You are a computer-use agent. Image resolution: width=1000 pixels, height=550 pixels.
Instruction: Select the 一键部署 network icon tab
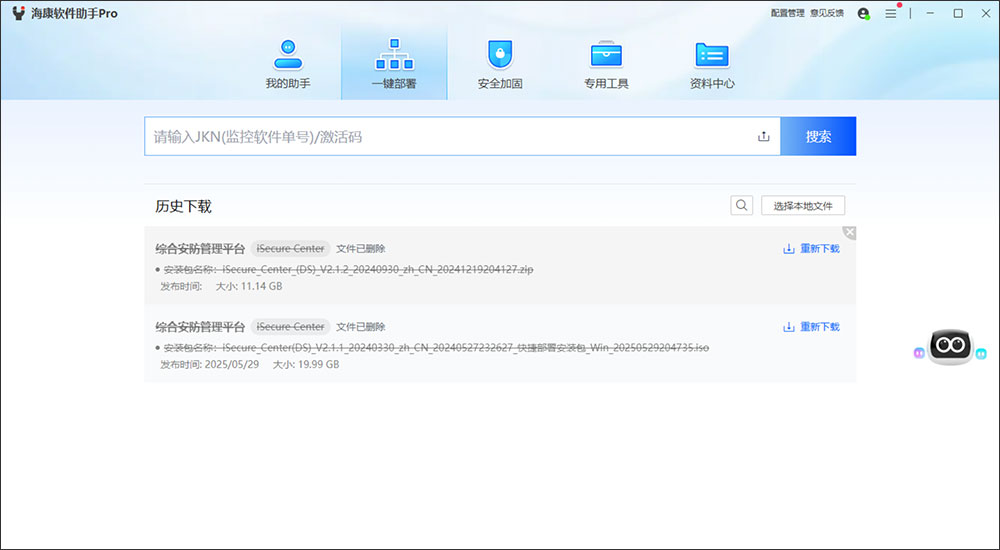point(394,55)
